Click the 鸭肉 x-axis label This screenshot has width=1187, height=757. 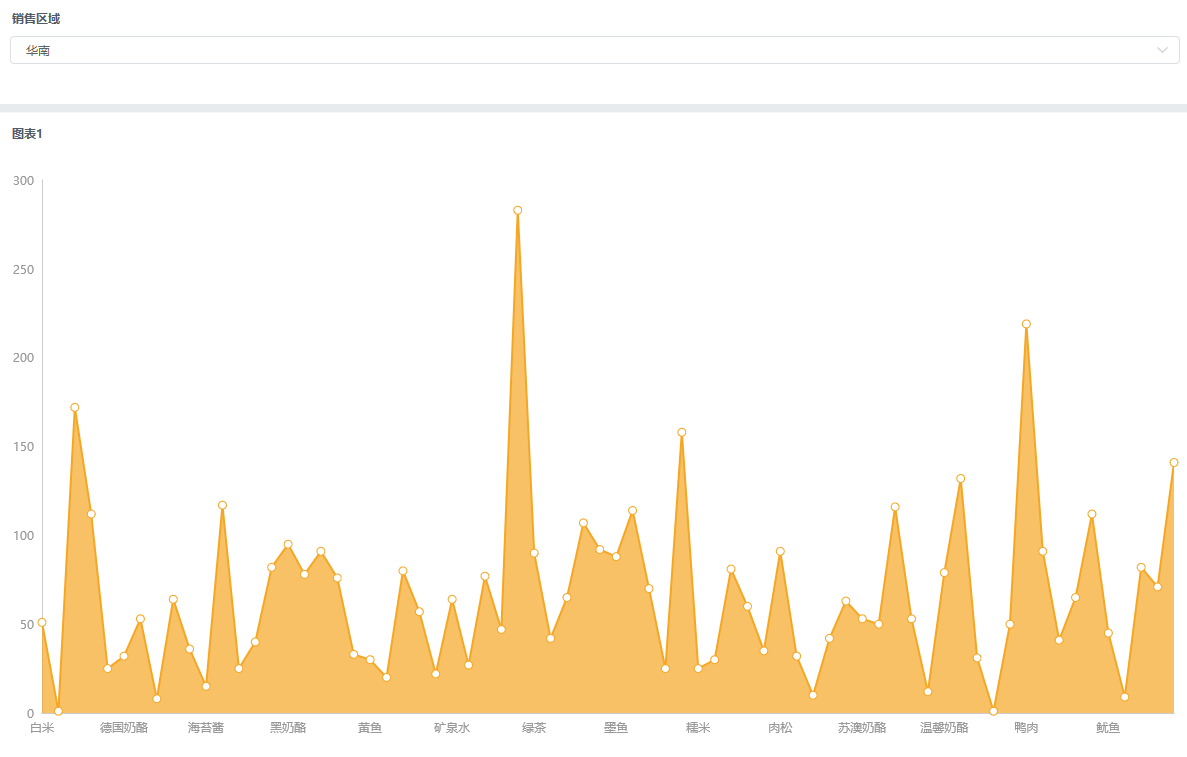tap(1027, 728)
